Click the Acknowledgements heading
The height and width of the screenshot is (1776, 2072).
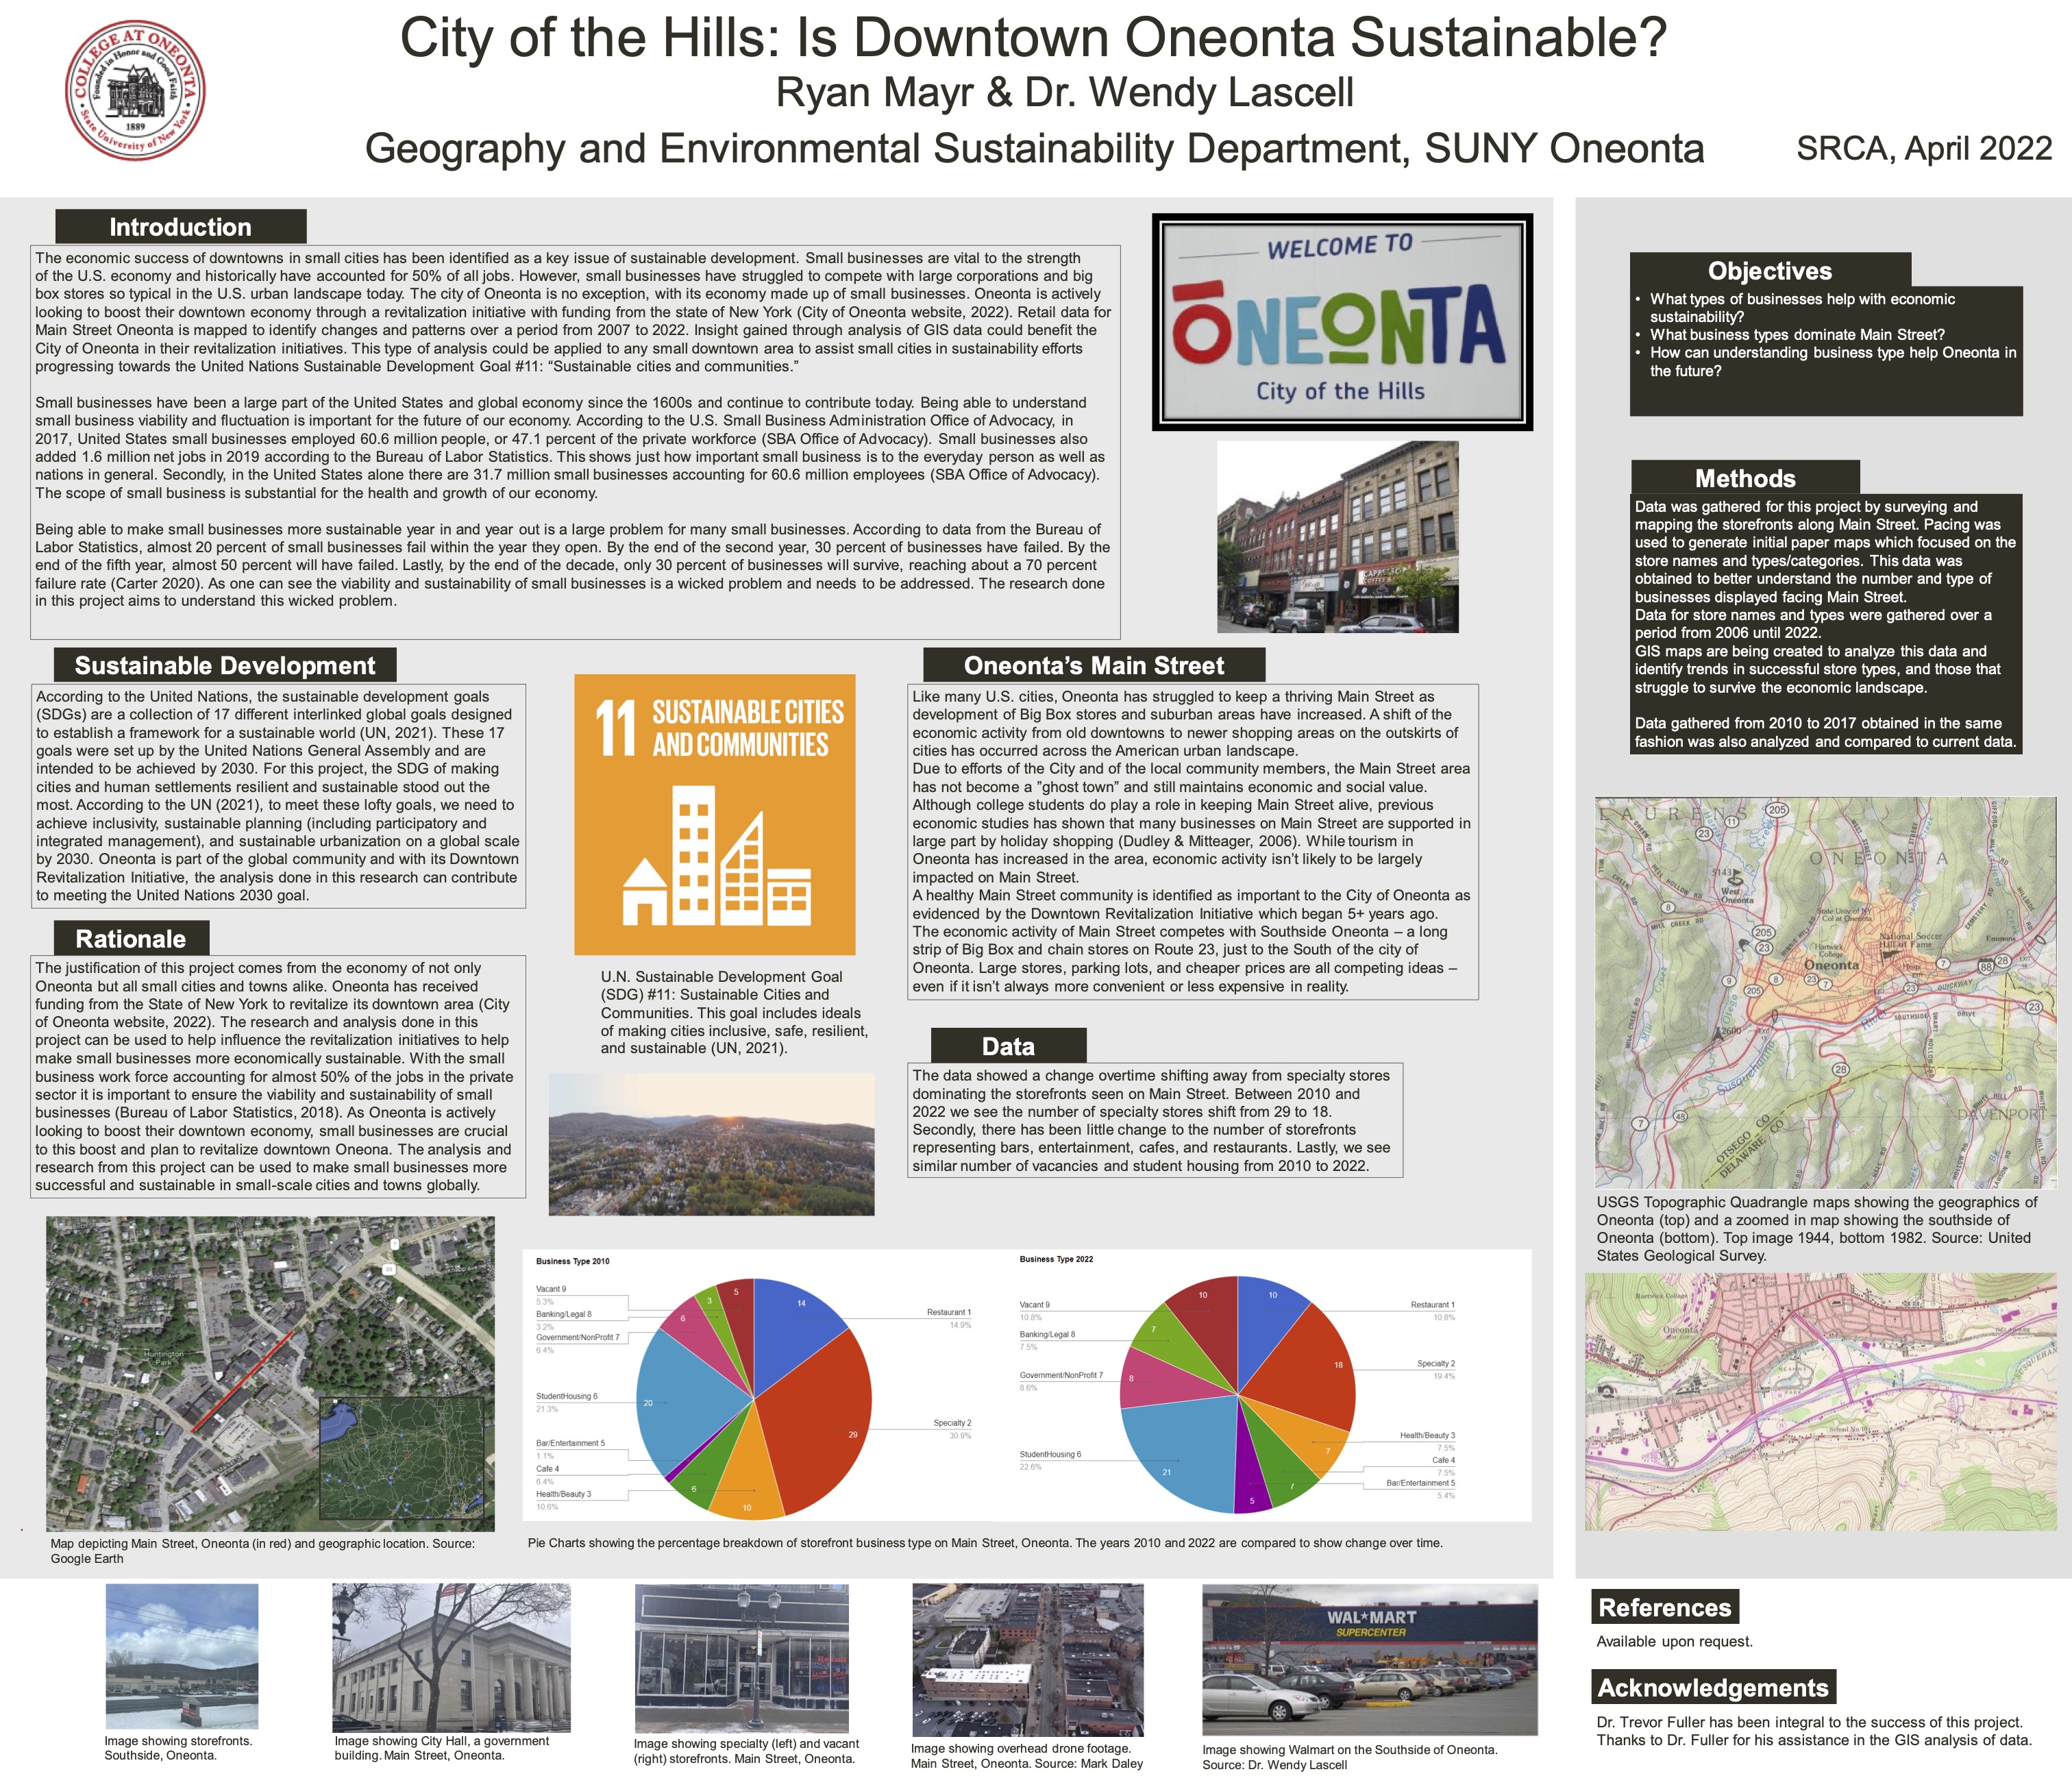click(x=1713, y=1687)
